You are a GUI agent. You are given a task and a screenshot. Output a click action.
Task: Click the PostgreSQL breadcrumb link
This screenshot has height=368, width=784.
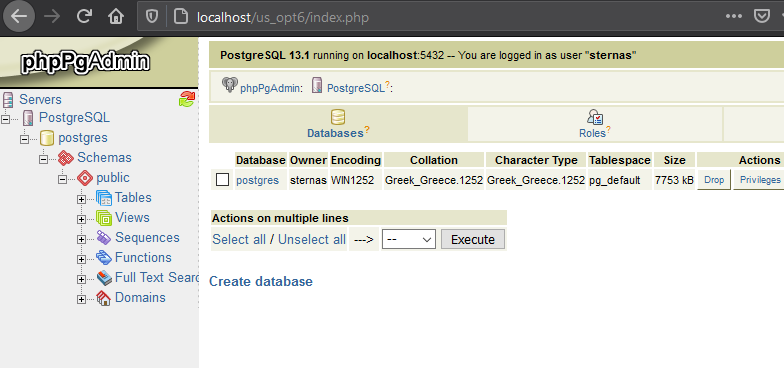[x=356, y=88]
